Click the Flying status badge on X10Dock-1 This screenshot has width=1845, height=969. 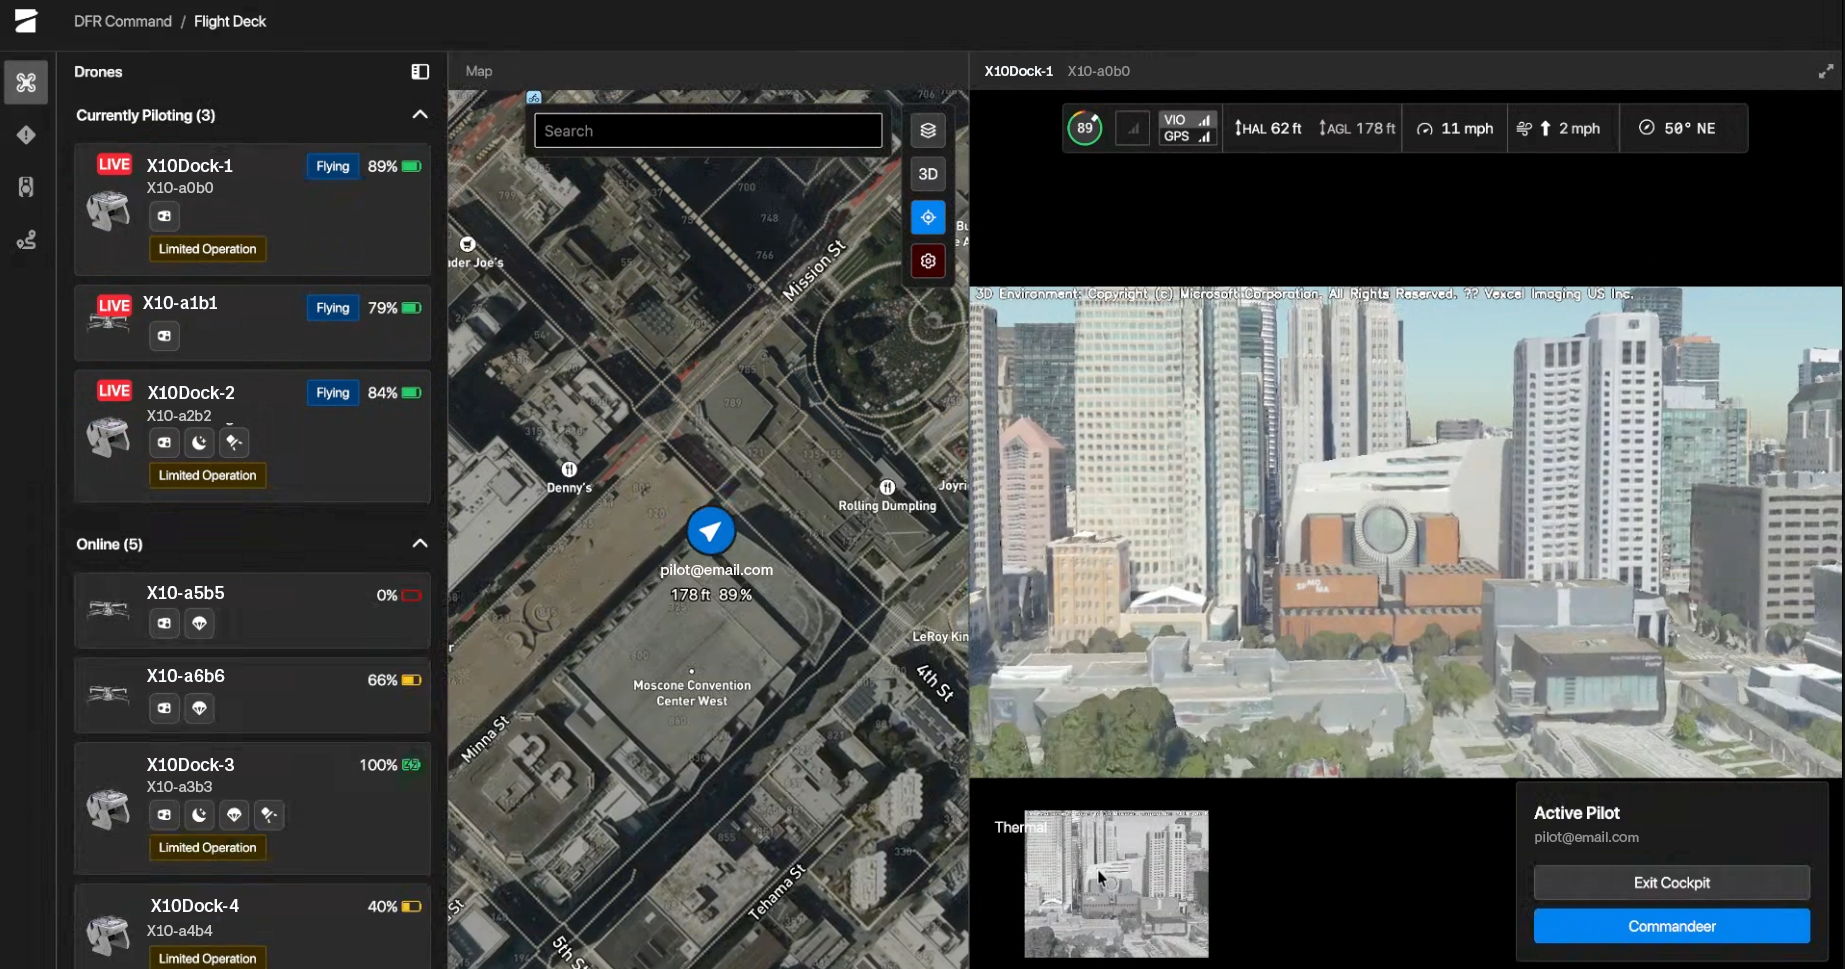coord(333,166)
